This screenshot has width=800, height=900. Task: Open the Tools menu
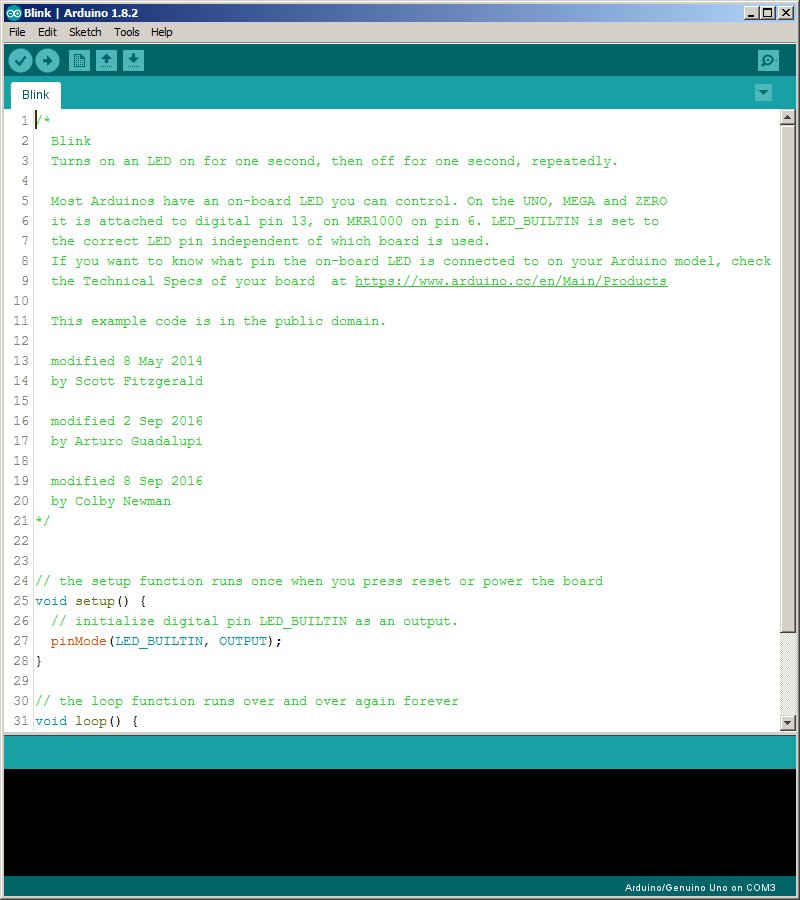[x=127, y=32]
